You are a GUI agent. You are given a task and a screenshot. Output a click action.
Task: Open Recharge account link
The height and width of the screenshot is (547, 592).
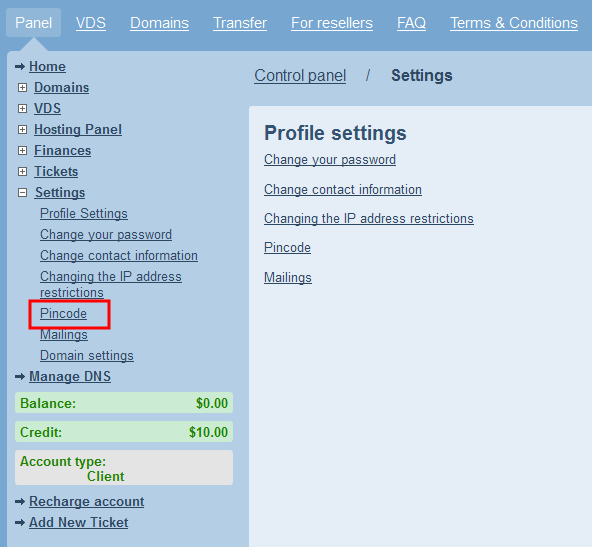click(x=87, y=501)
